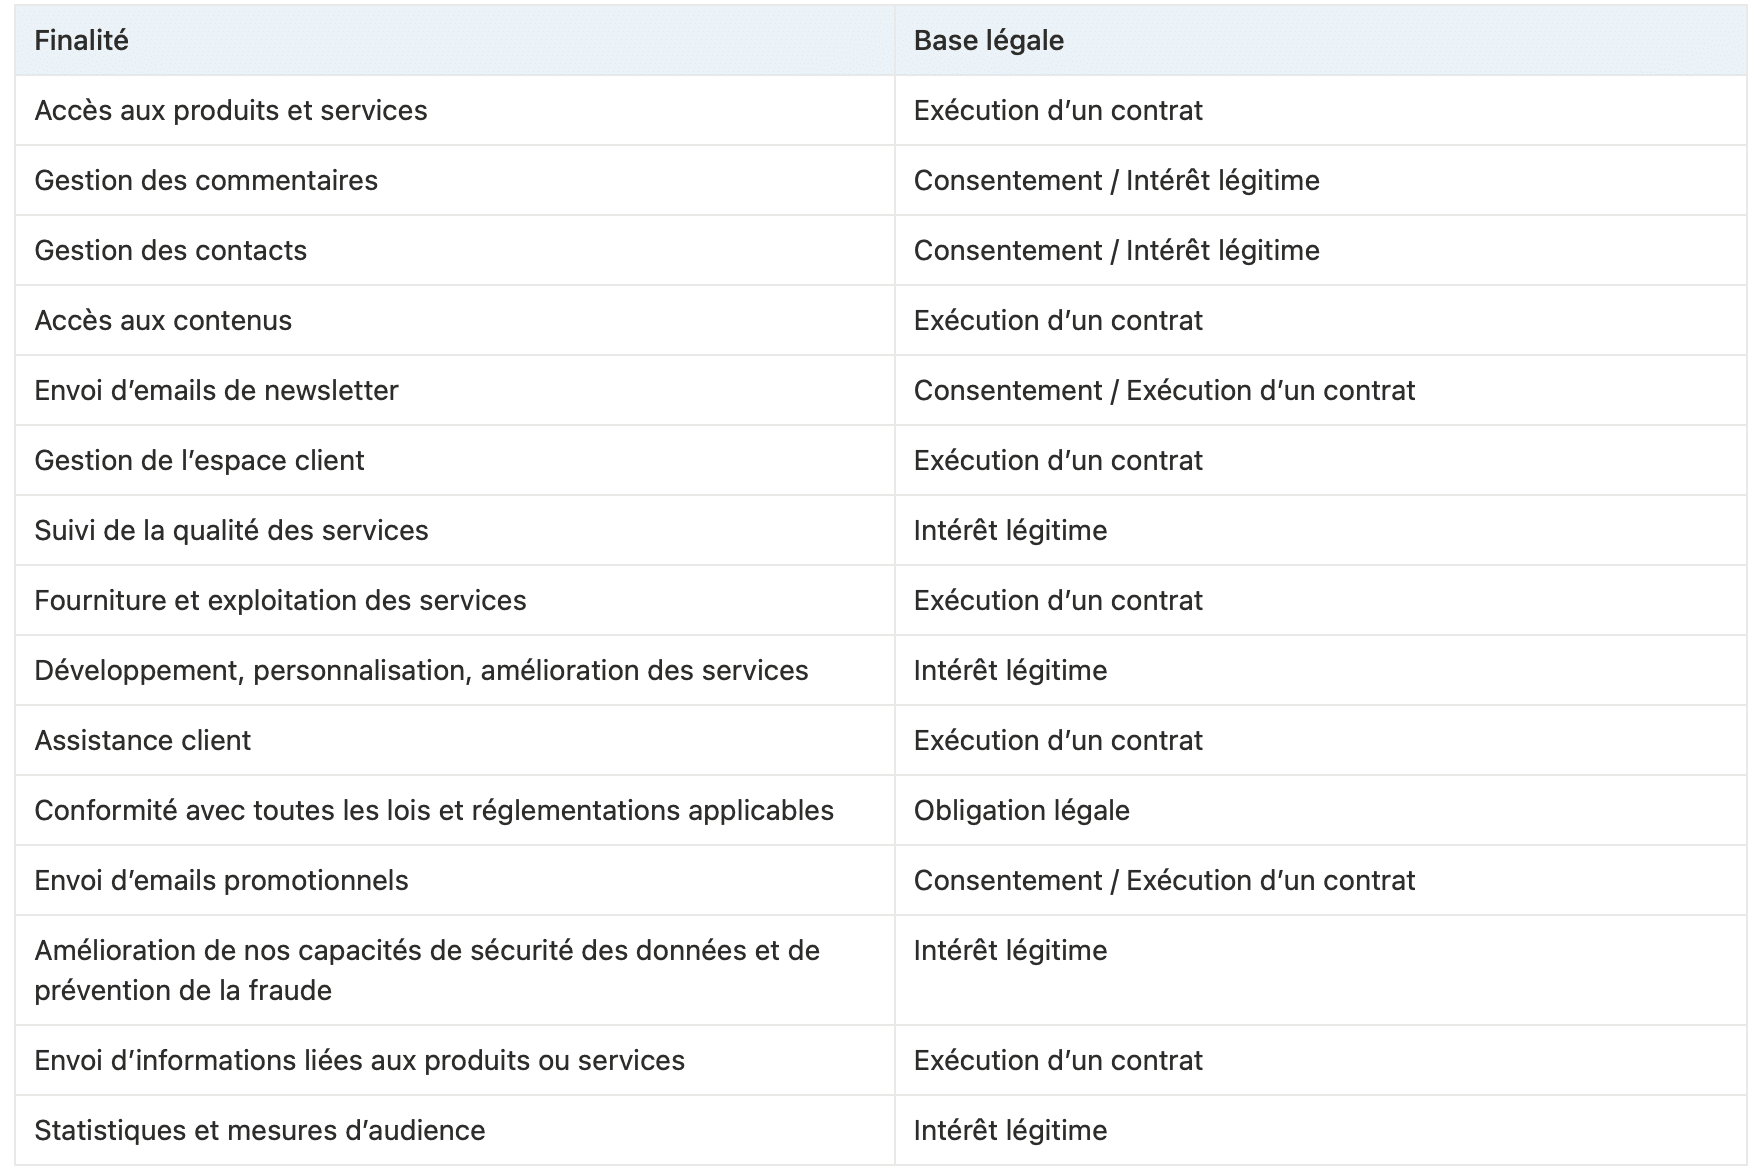Select Amélioration de nos capacités de sécurité
Screen dimensions: 1758x1174
point(427,970)
